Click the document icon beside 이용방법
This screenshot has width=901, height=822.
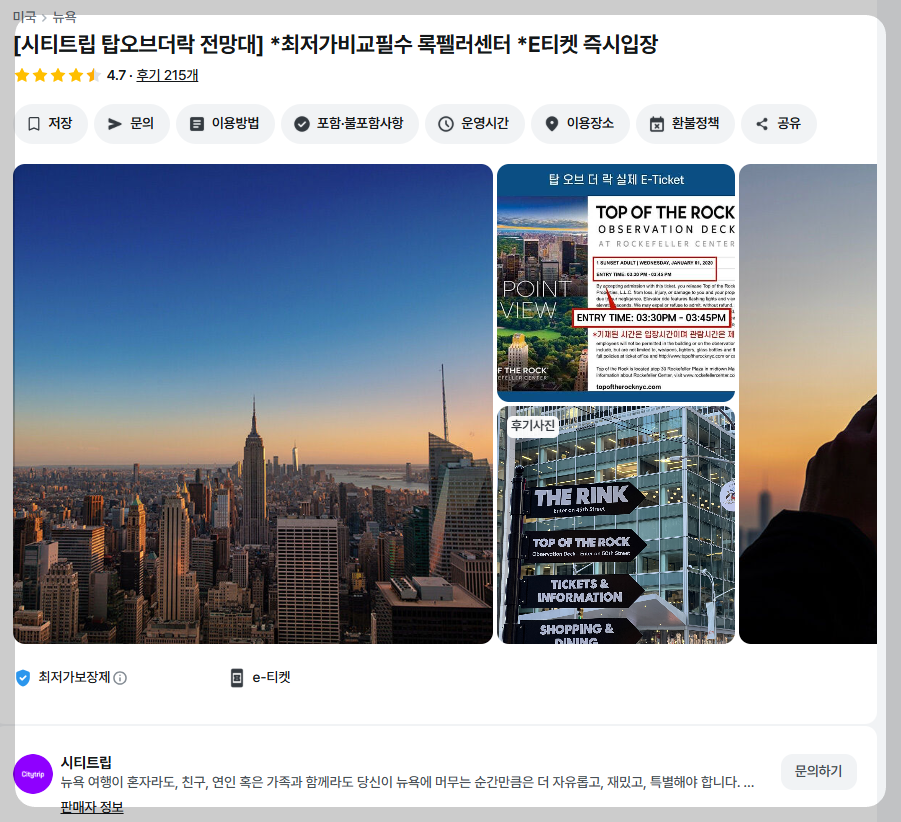point(197,124)
